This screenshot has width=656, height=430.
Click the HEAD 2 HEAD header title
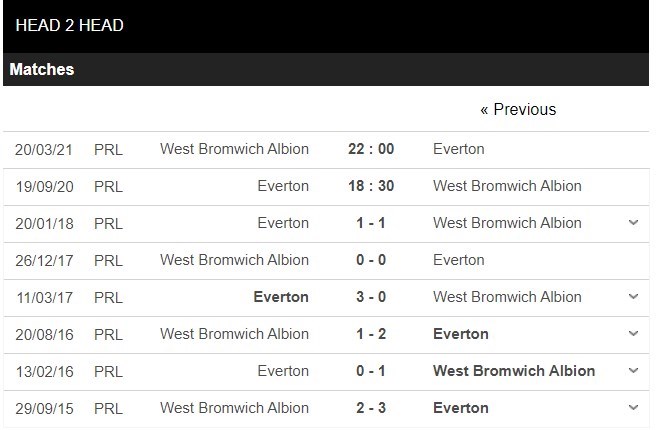coord(66,25)
